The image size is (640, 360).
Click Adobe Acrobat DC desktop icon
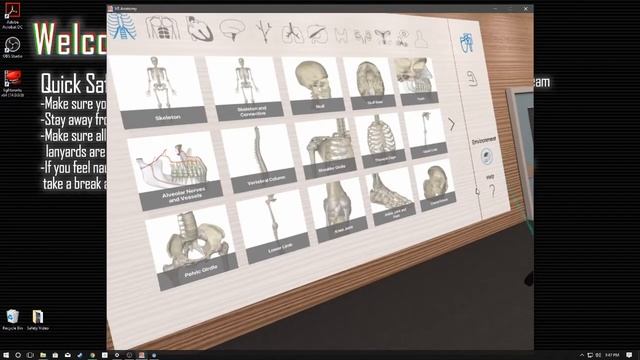point(12,16)
